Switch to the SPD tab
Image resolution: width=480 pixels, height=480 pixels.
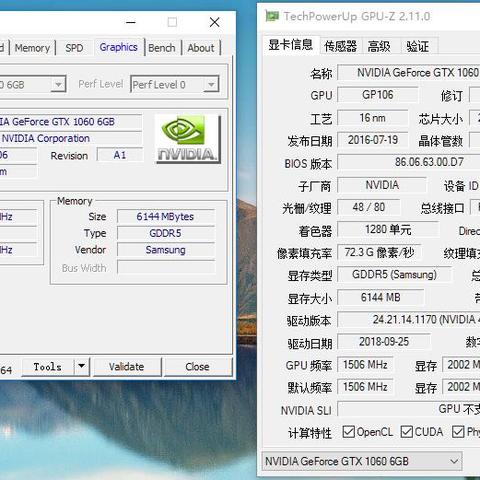coord(74,48)
